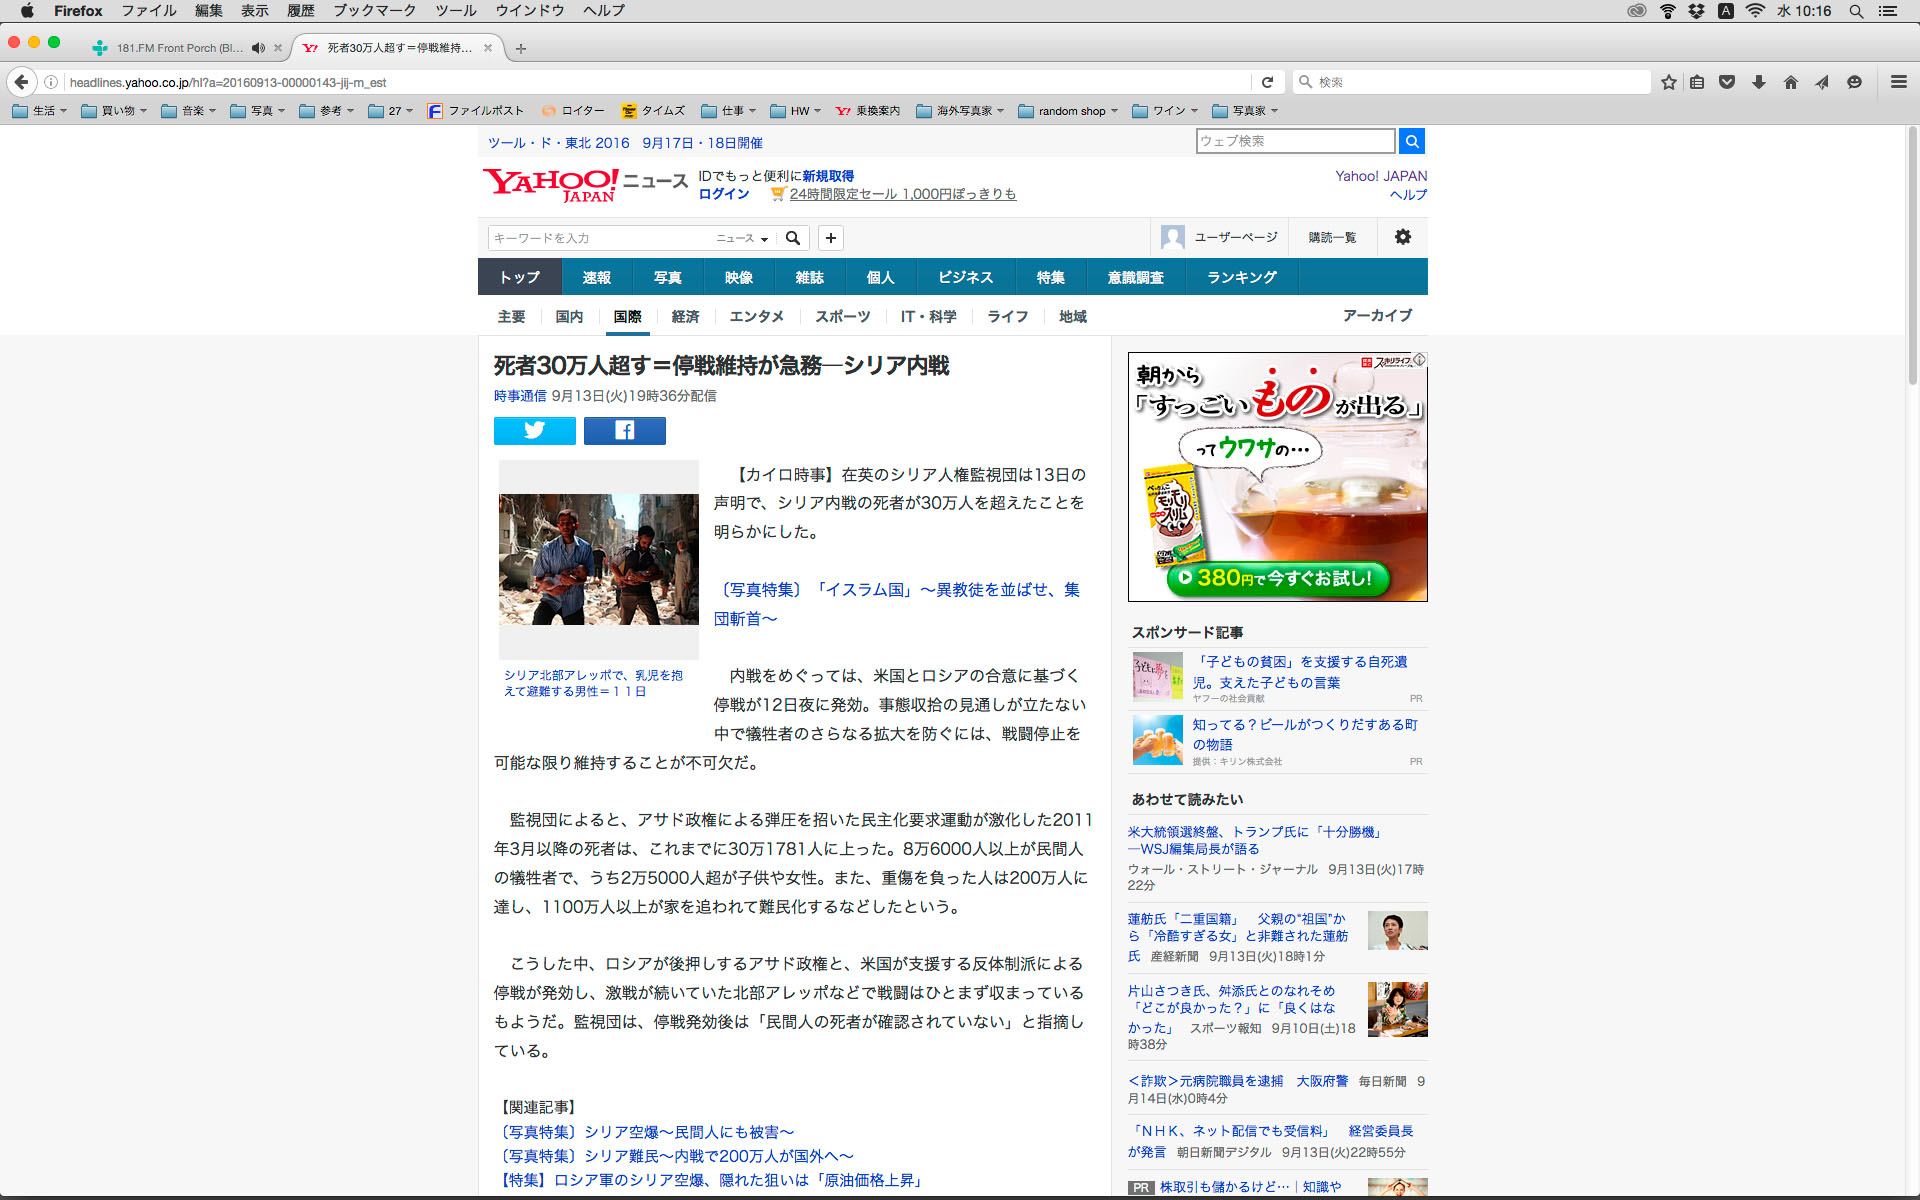1920x1200 pixels.
Task: Expand the random shop bookmarks folder
Action: click(1068, 111)
